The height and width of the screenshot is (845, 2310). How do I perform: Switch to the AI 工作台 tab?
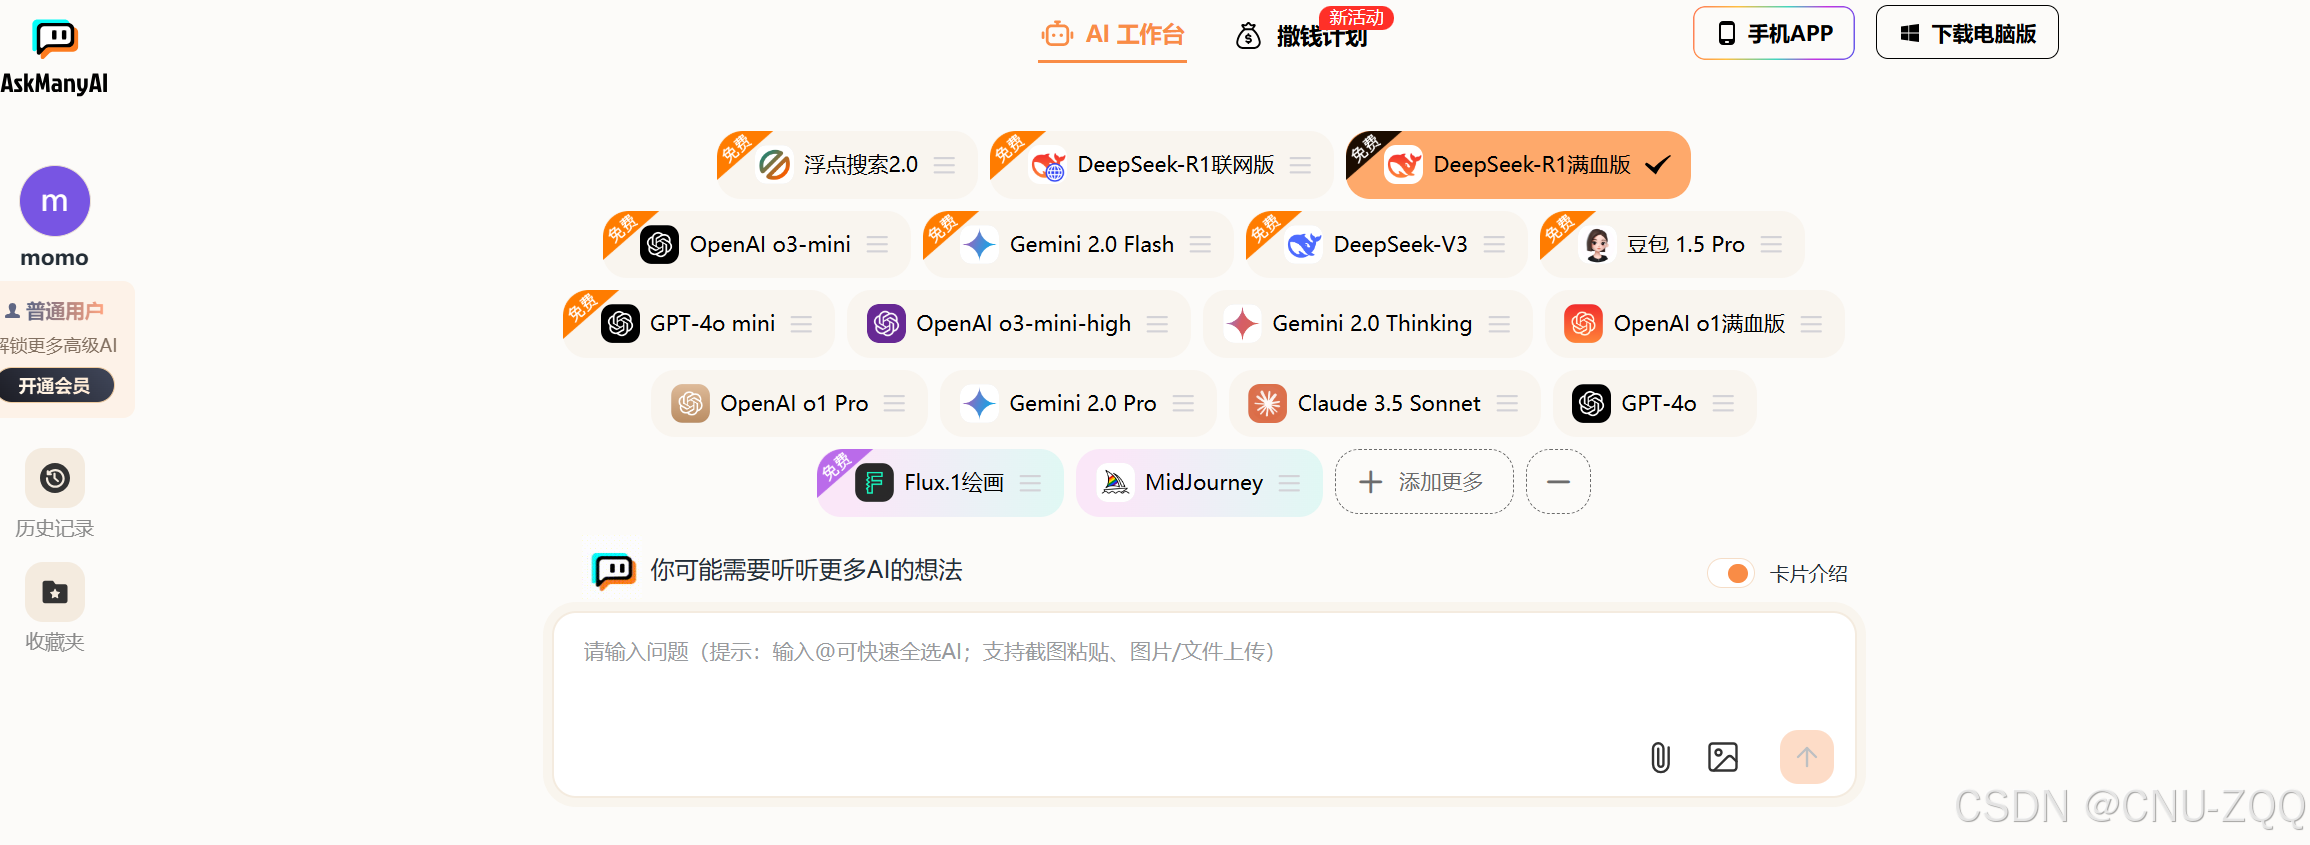coord(1112,35)
